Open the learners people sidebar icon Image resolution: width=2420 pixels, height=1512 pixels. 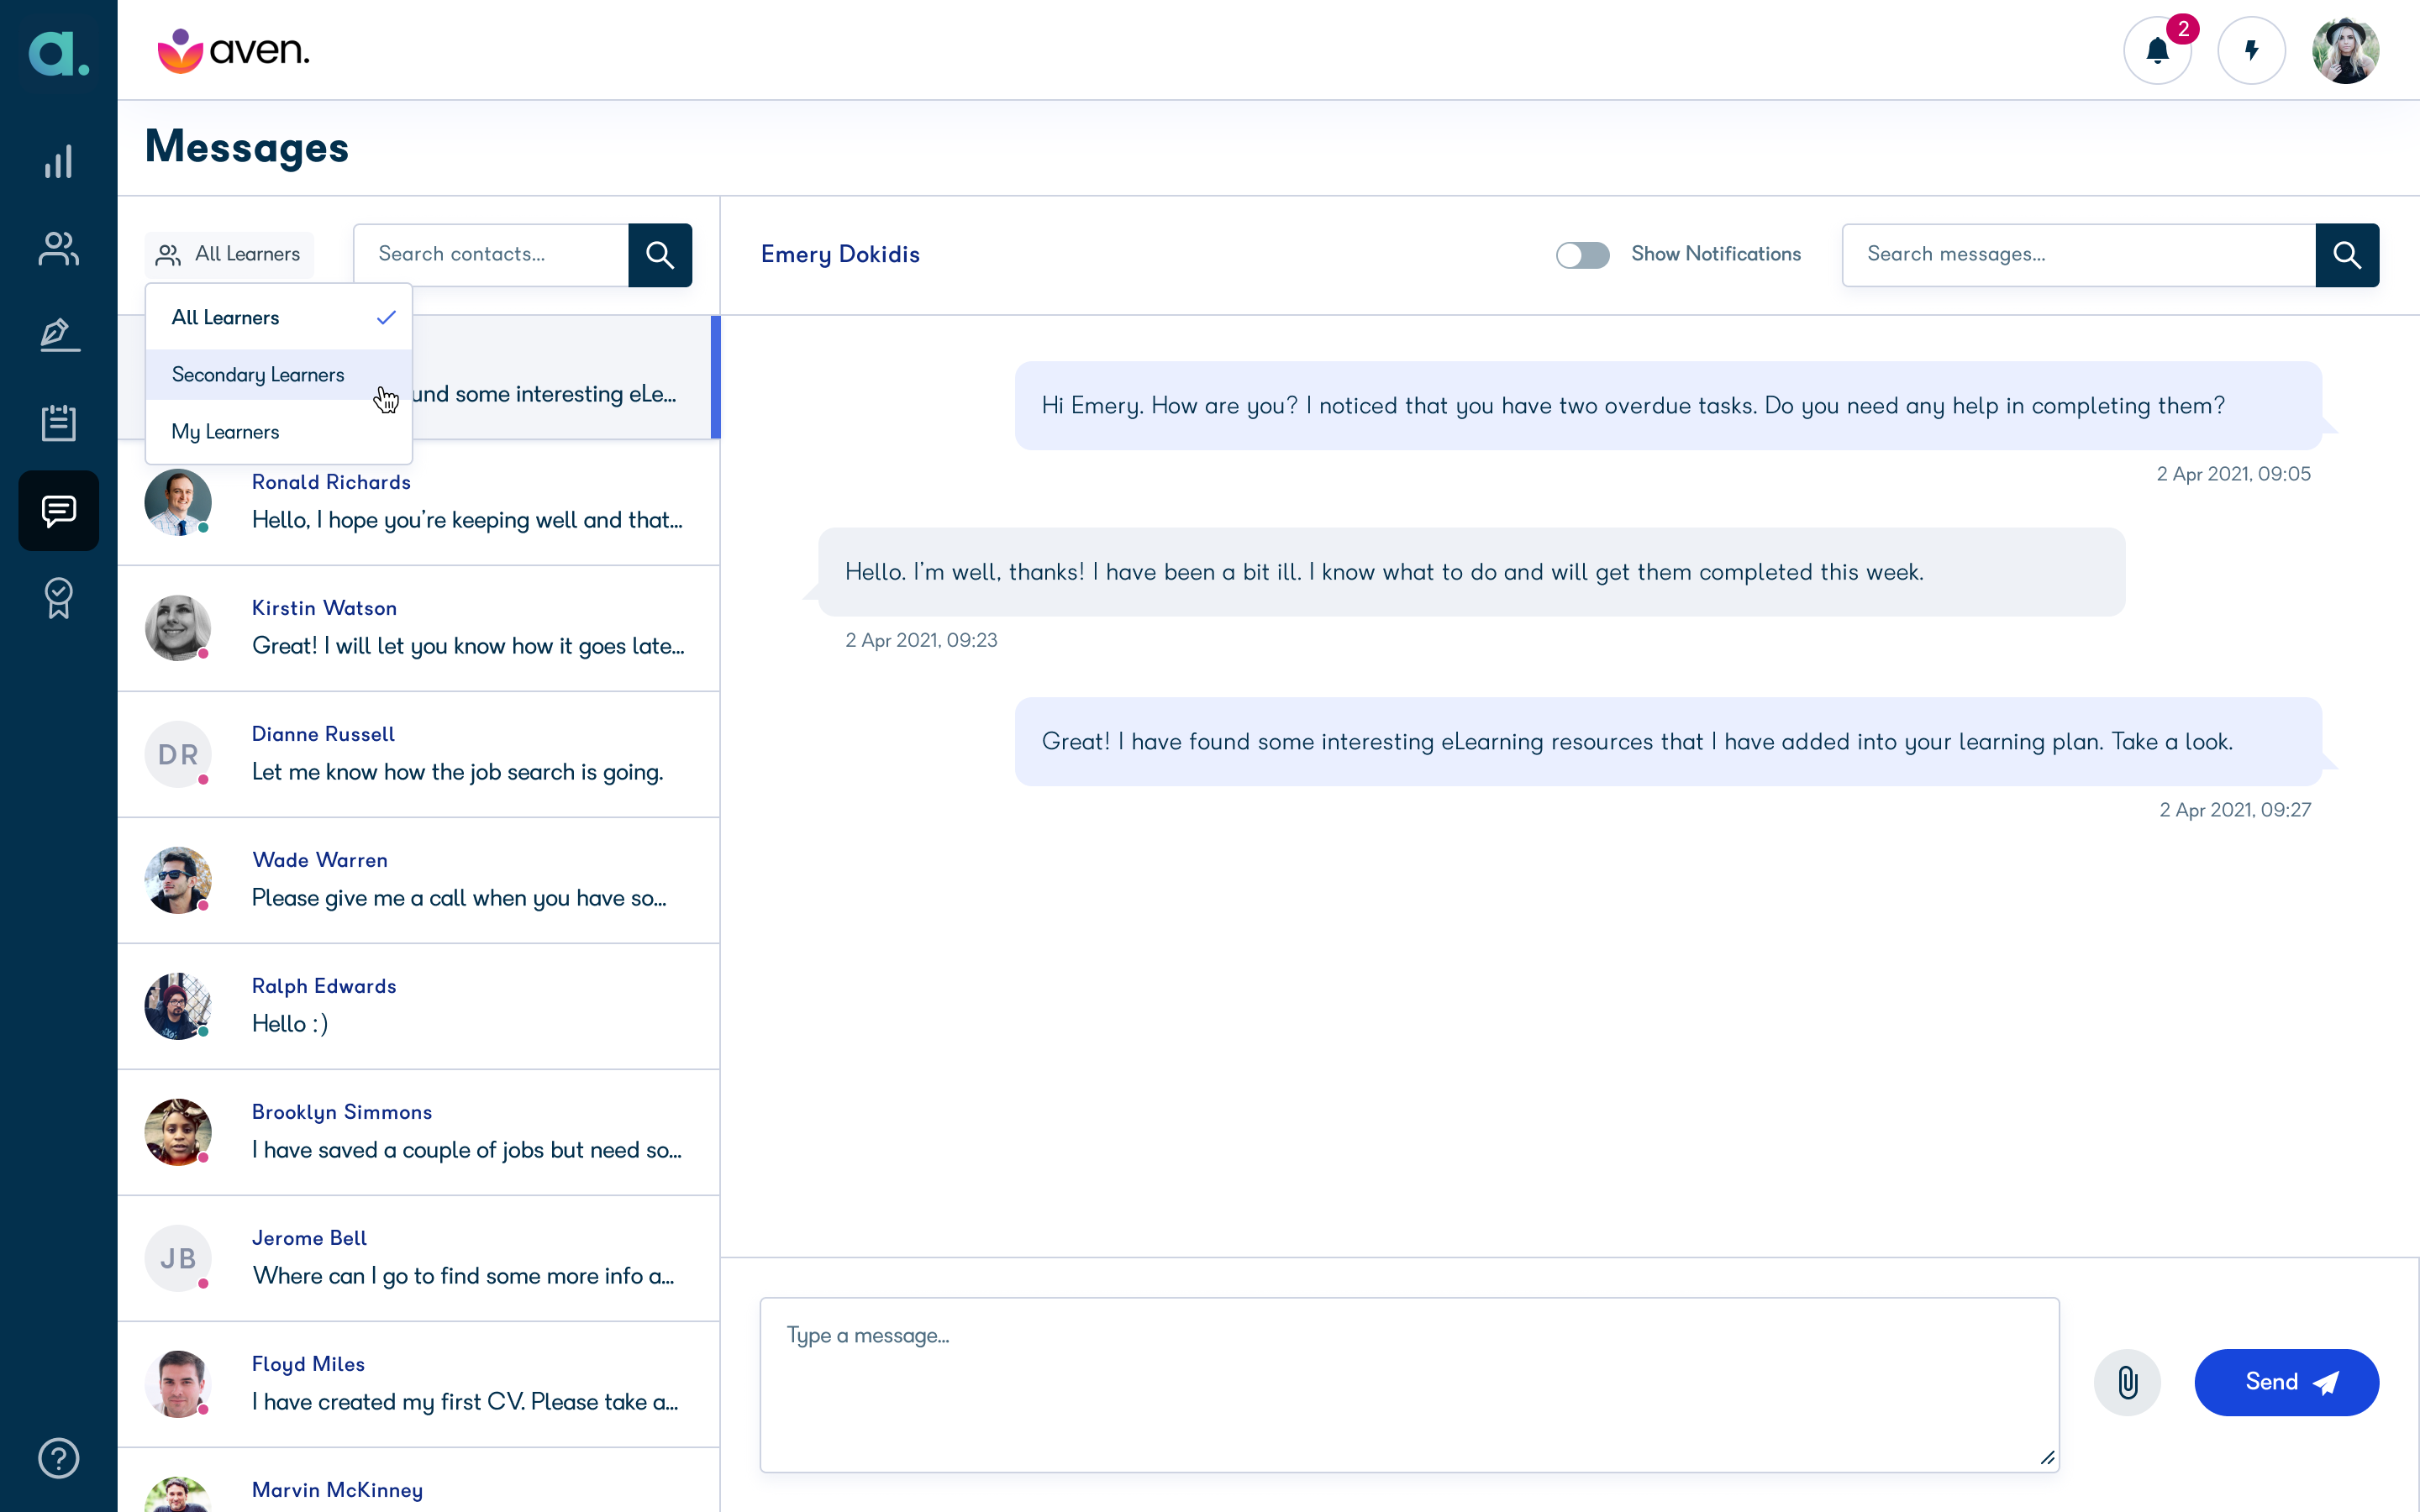tap(58, 249)
